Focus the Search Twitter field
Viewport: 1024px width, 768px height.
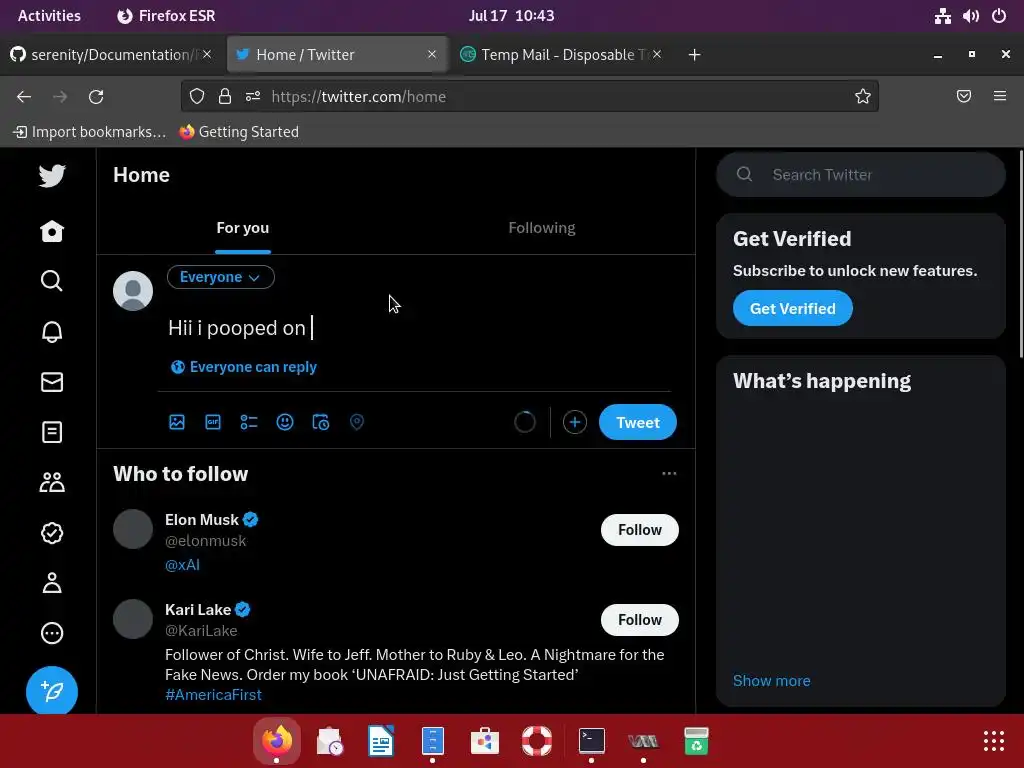[861, 174]
